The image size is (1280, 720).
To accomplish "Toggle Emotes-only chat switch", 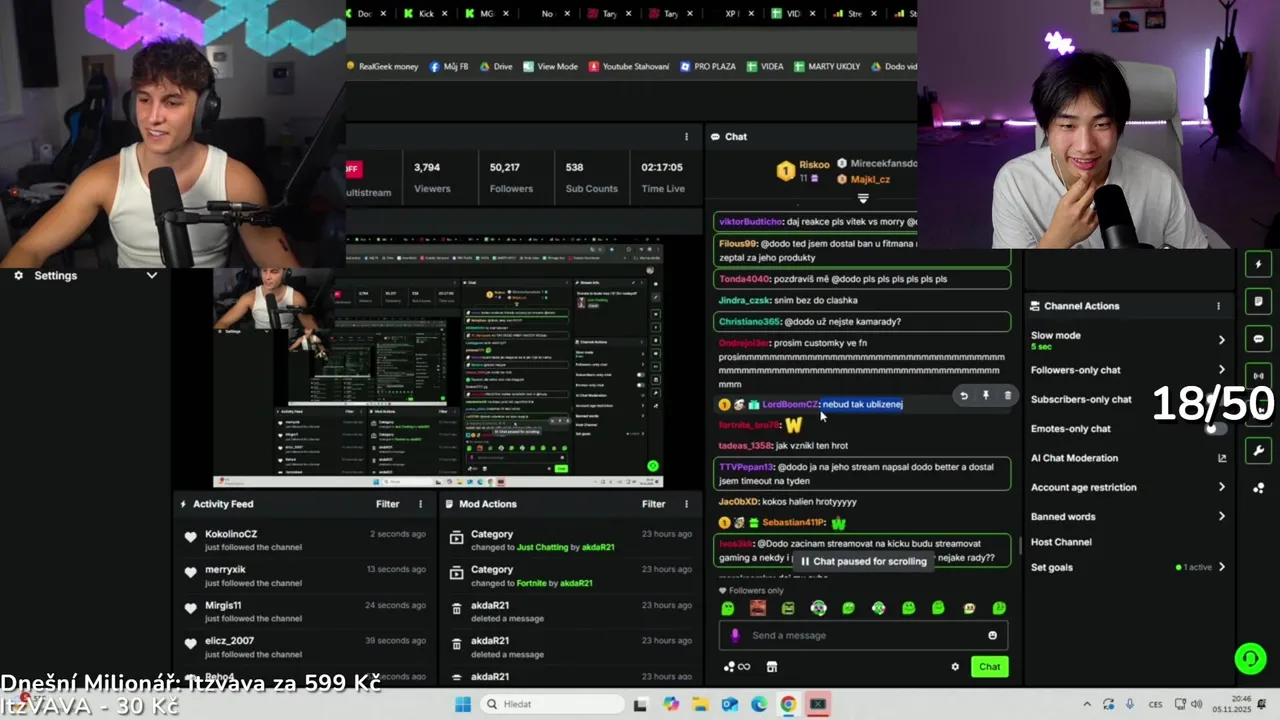I will click(1215, 428).
